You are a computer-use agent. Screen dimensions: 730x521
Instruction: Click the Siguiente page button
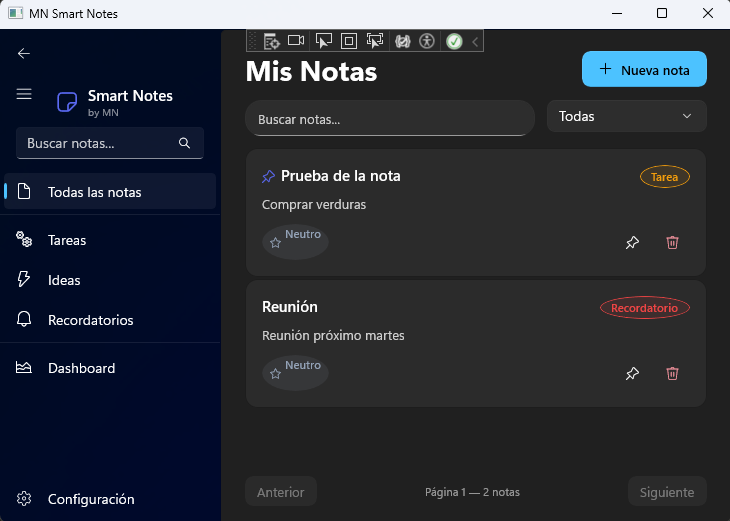click(x=667, y=492)
